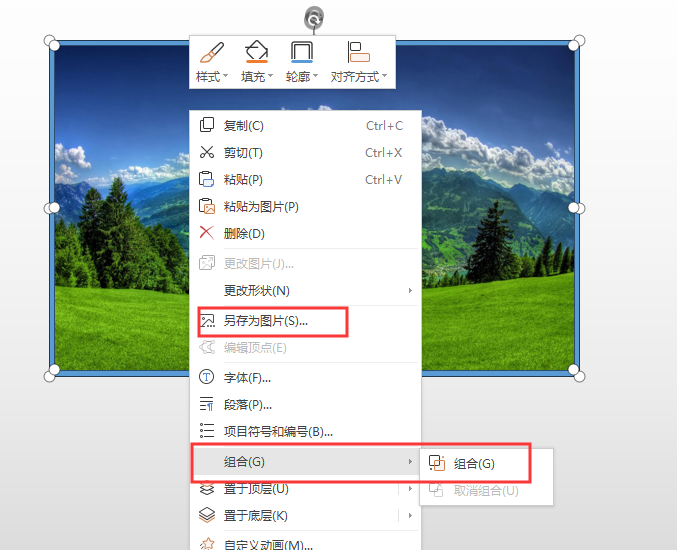The width and height of the screenshot is (677, 550).
Task: Open the 段落(P)... dialog entry
Action: coord(305,405)
